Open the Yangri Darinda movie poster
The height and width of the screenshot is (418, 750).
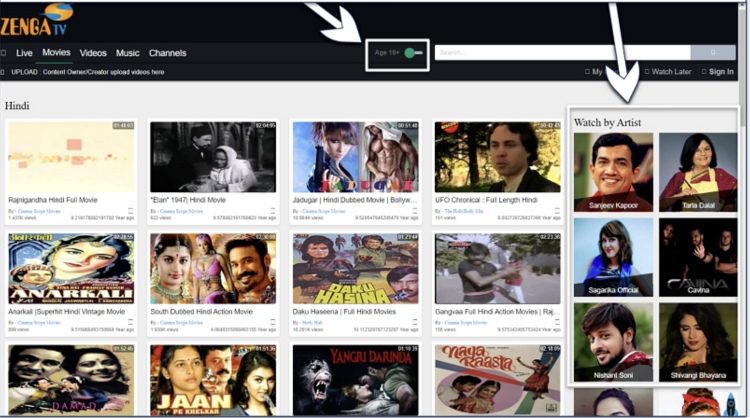pyautogui.click(x=355, y=380)
